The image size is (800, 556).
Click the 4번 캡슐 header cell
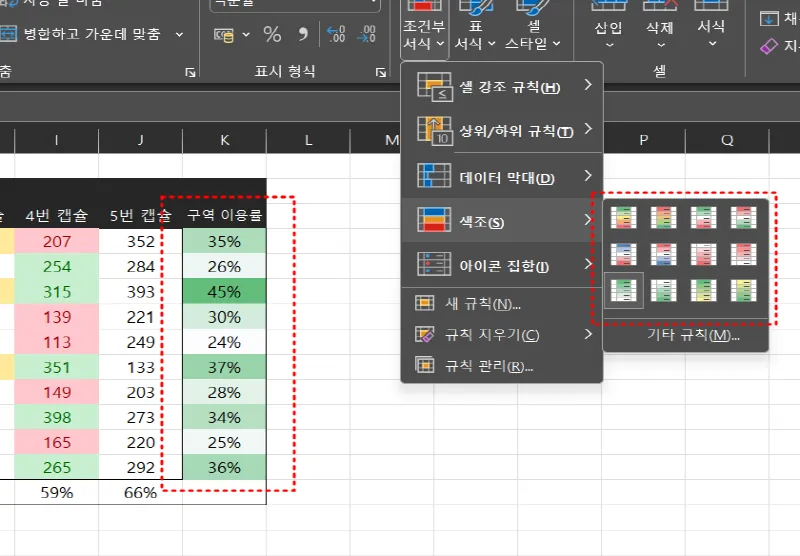[57, 215]
